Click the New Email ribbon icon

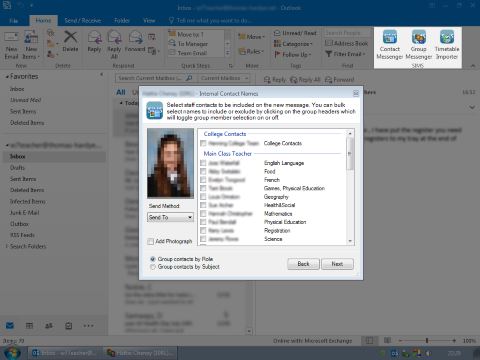(x=11, y=45)
